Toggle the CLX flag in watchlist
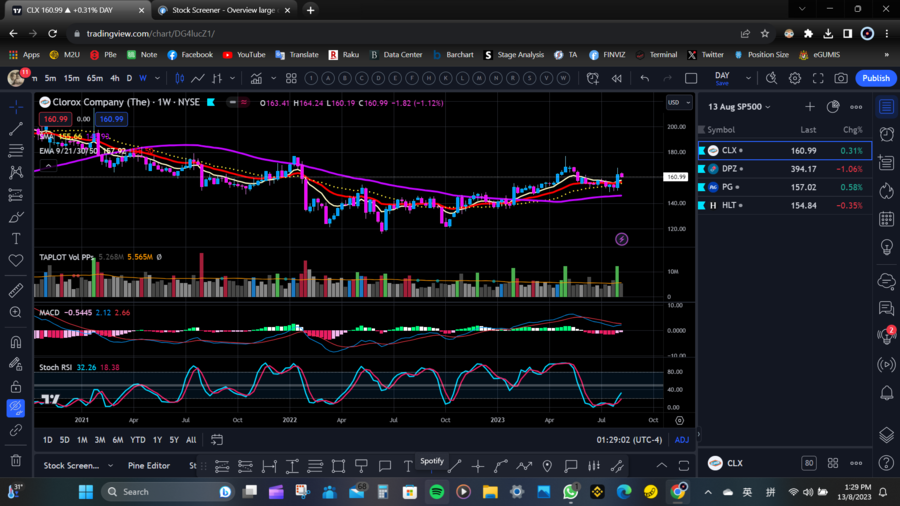 click(702, 151)
